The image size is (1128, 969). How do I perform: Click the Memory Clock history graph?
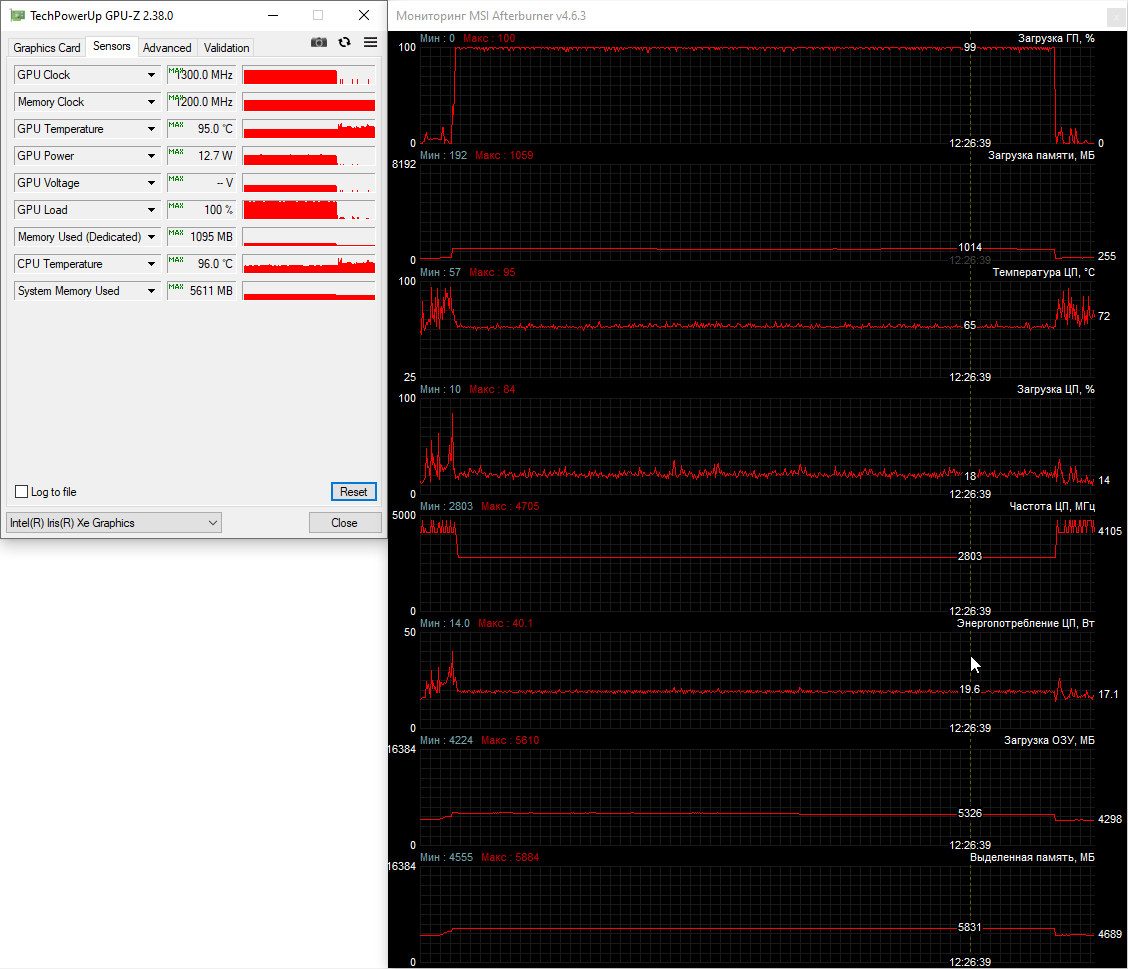point(309,102)
